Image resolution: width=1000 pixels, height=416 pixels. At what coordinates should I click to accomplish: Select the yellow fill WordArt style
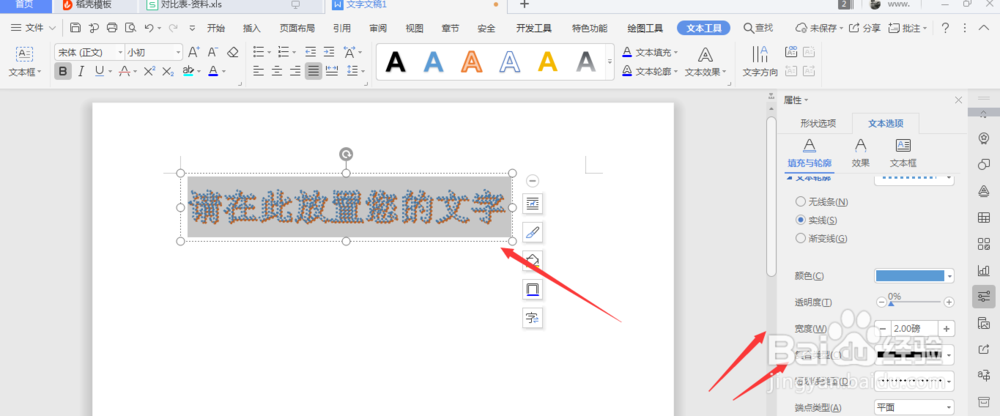(x=548, y=62)
